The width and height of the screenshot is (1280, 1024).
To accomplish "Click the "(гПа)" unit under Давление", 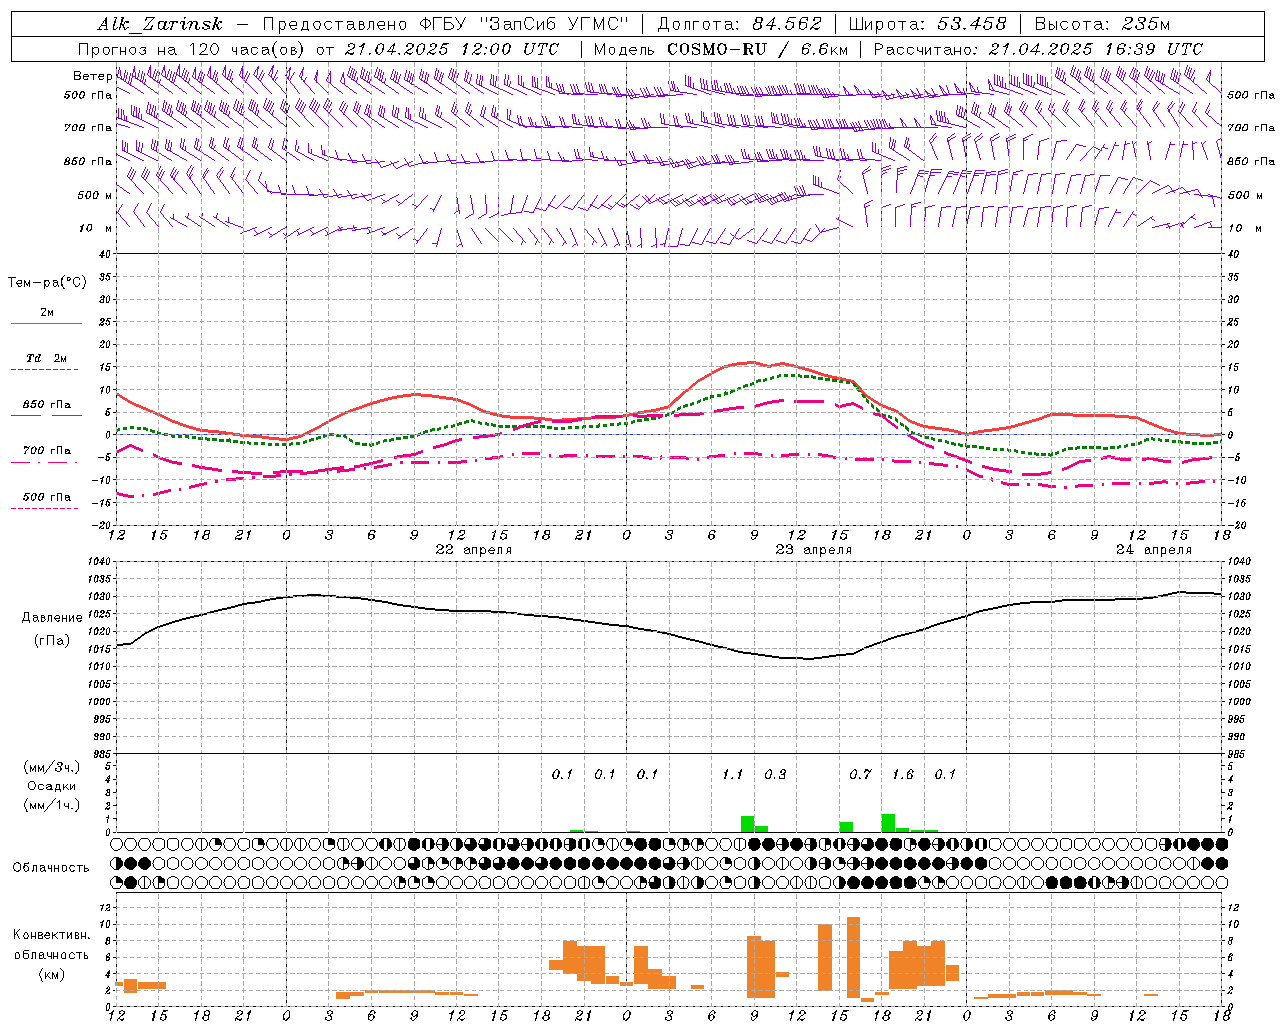I will click(51, 641).
